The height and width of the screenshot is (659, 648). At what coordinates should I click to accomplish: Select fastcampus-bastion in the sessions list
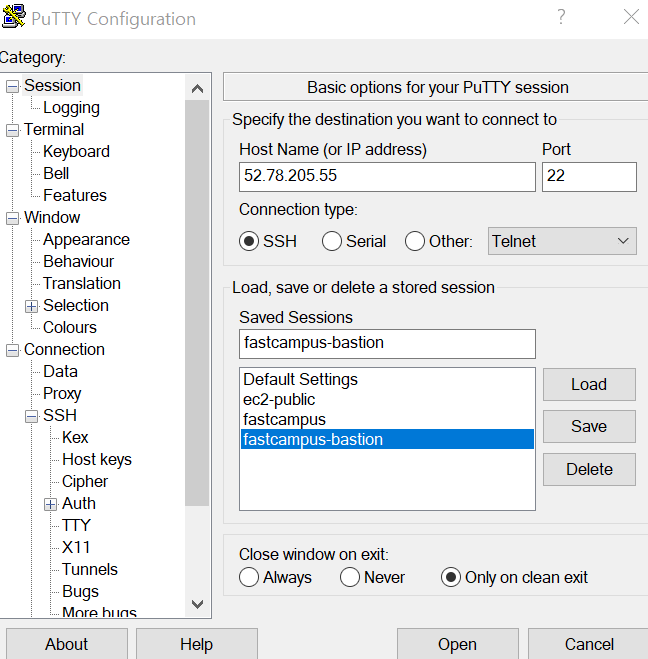[387, 439]
